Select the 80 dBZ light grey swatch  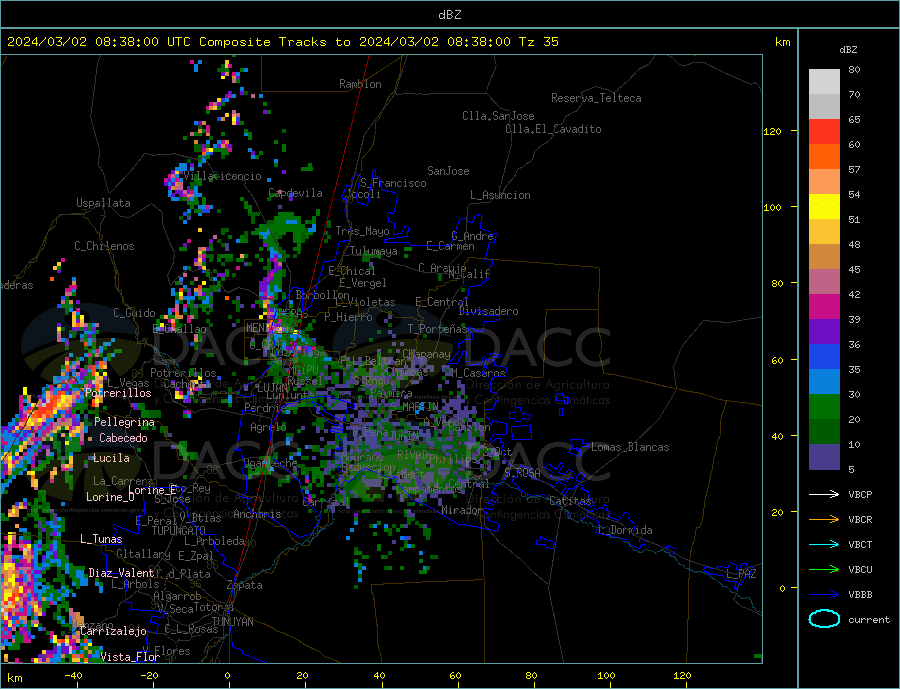824,82
